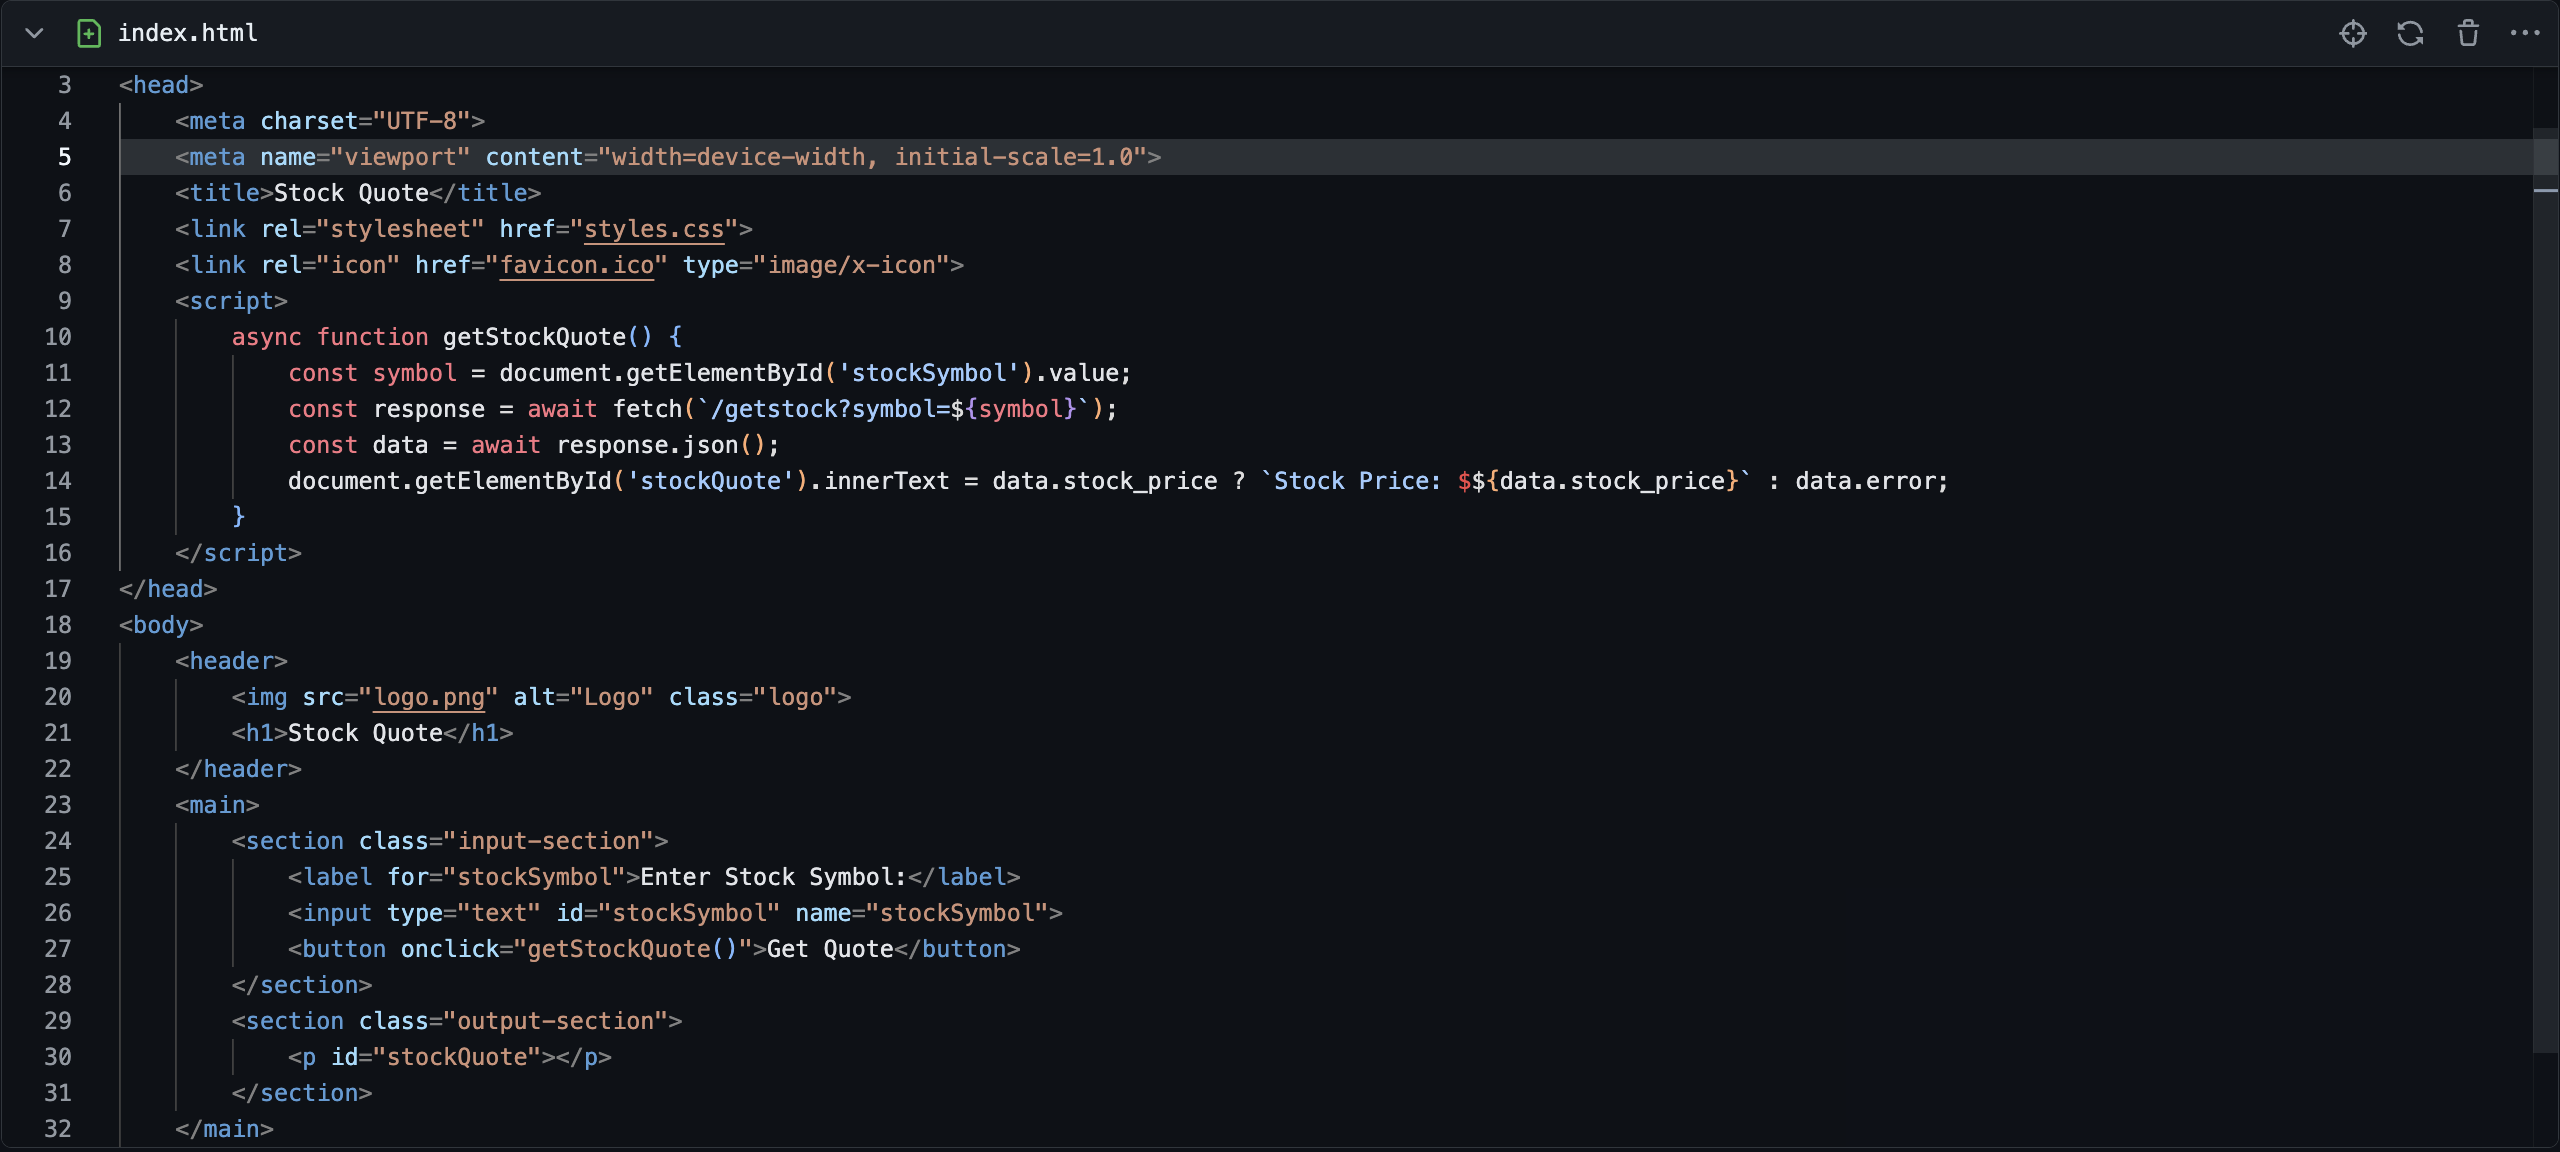Click the new-file icon beside index.html
Viewport: 2560px width, 1152px height.
[89, 33]
